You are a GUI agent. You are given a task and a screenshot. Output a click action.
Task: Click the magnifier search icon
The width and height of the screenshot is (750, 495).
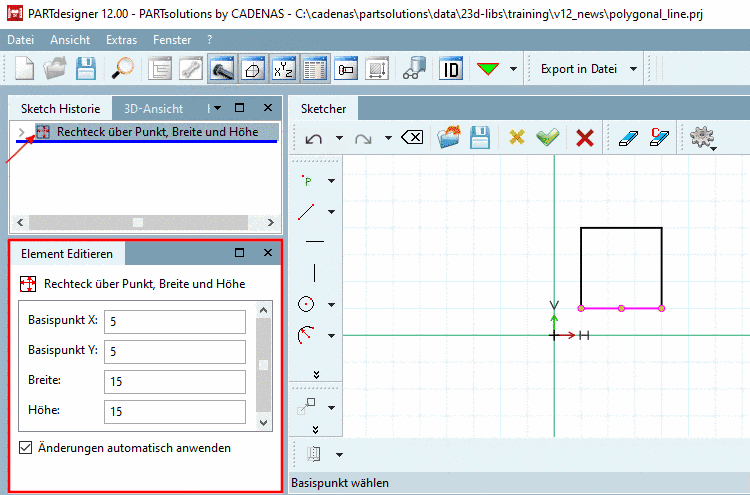click(x=123, y=69)
